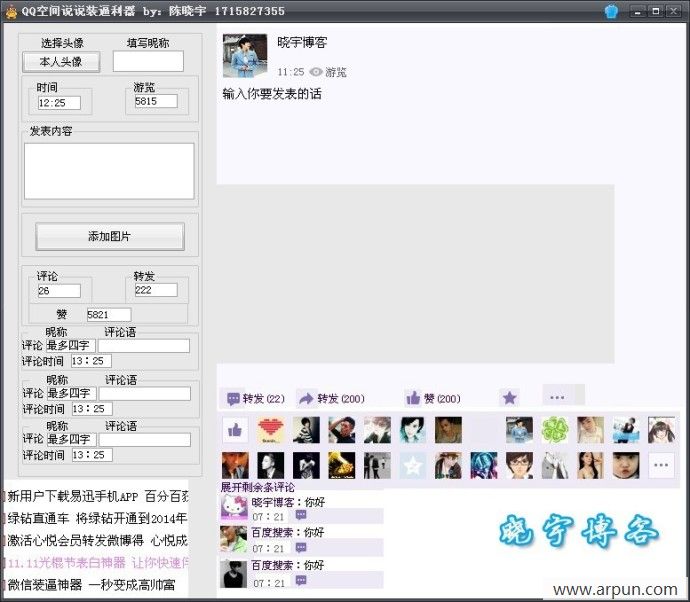This screenshot has width=690, height=602.
Task: Click inside the 发表内容 text area
Action: click(109, 171)
